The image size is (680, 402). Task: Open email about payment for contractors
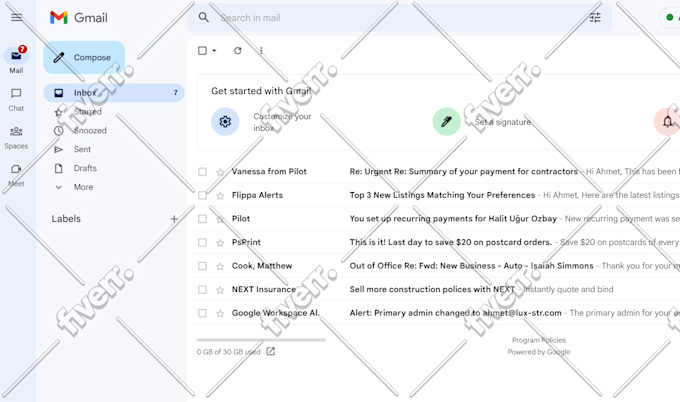pos(434,172)
